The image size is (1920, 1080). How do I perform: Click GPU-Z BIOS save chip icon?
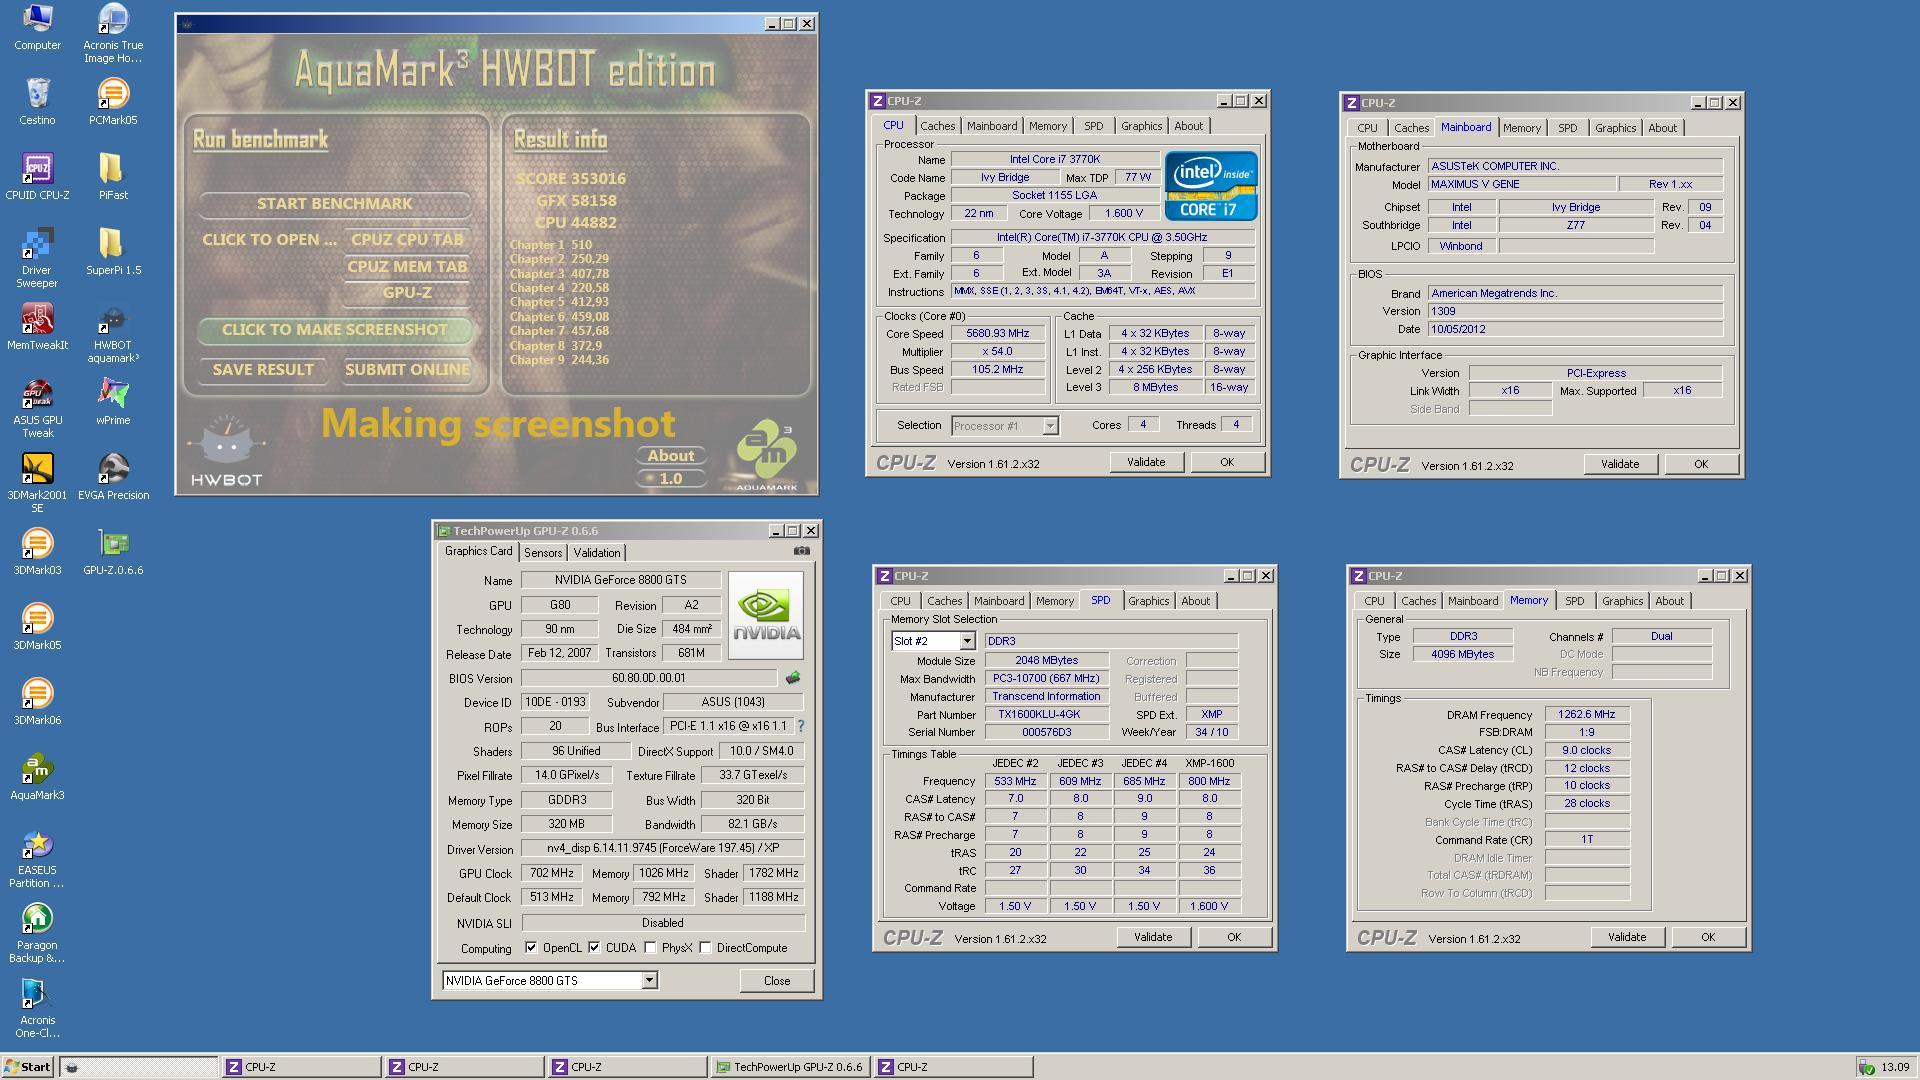(x=793, y=678)
